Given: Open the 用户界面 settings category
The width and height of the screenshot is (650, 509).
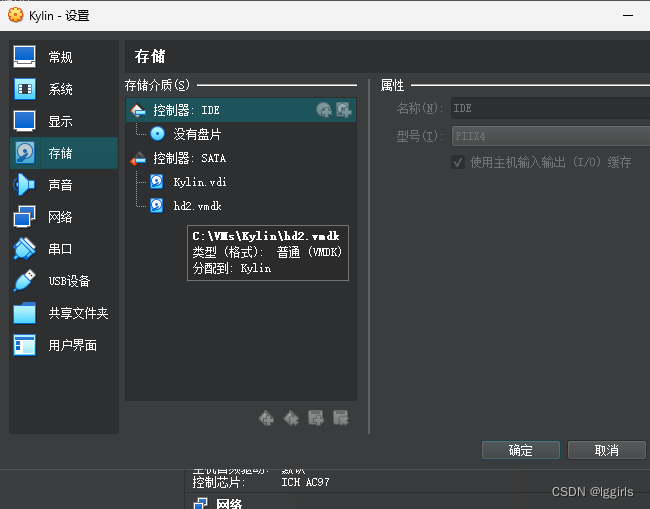Looking at the screenshot, I should point(64,345).
